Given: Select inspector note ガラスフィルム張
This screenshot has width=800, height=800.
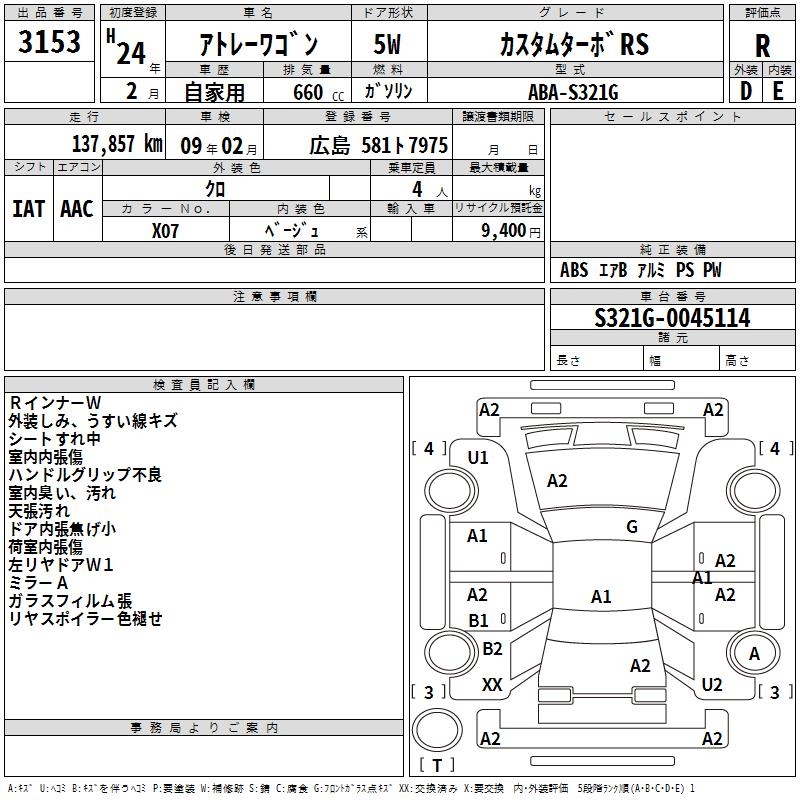Looking at the screenshot, I should click(70, 601).
